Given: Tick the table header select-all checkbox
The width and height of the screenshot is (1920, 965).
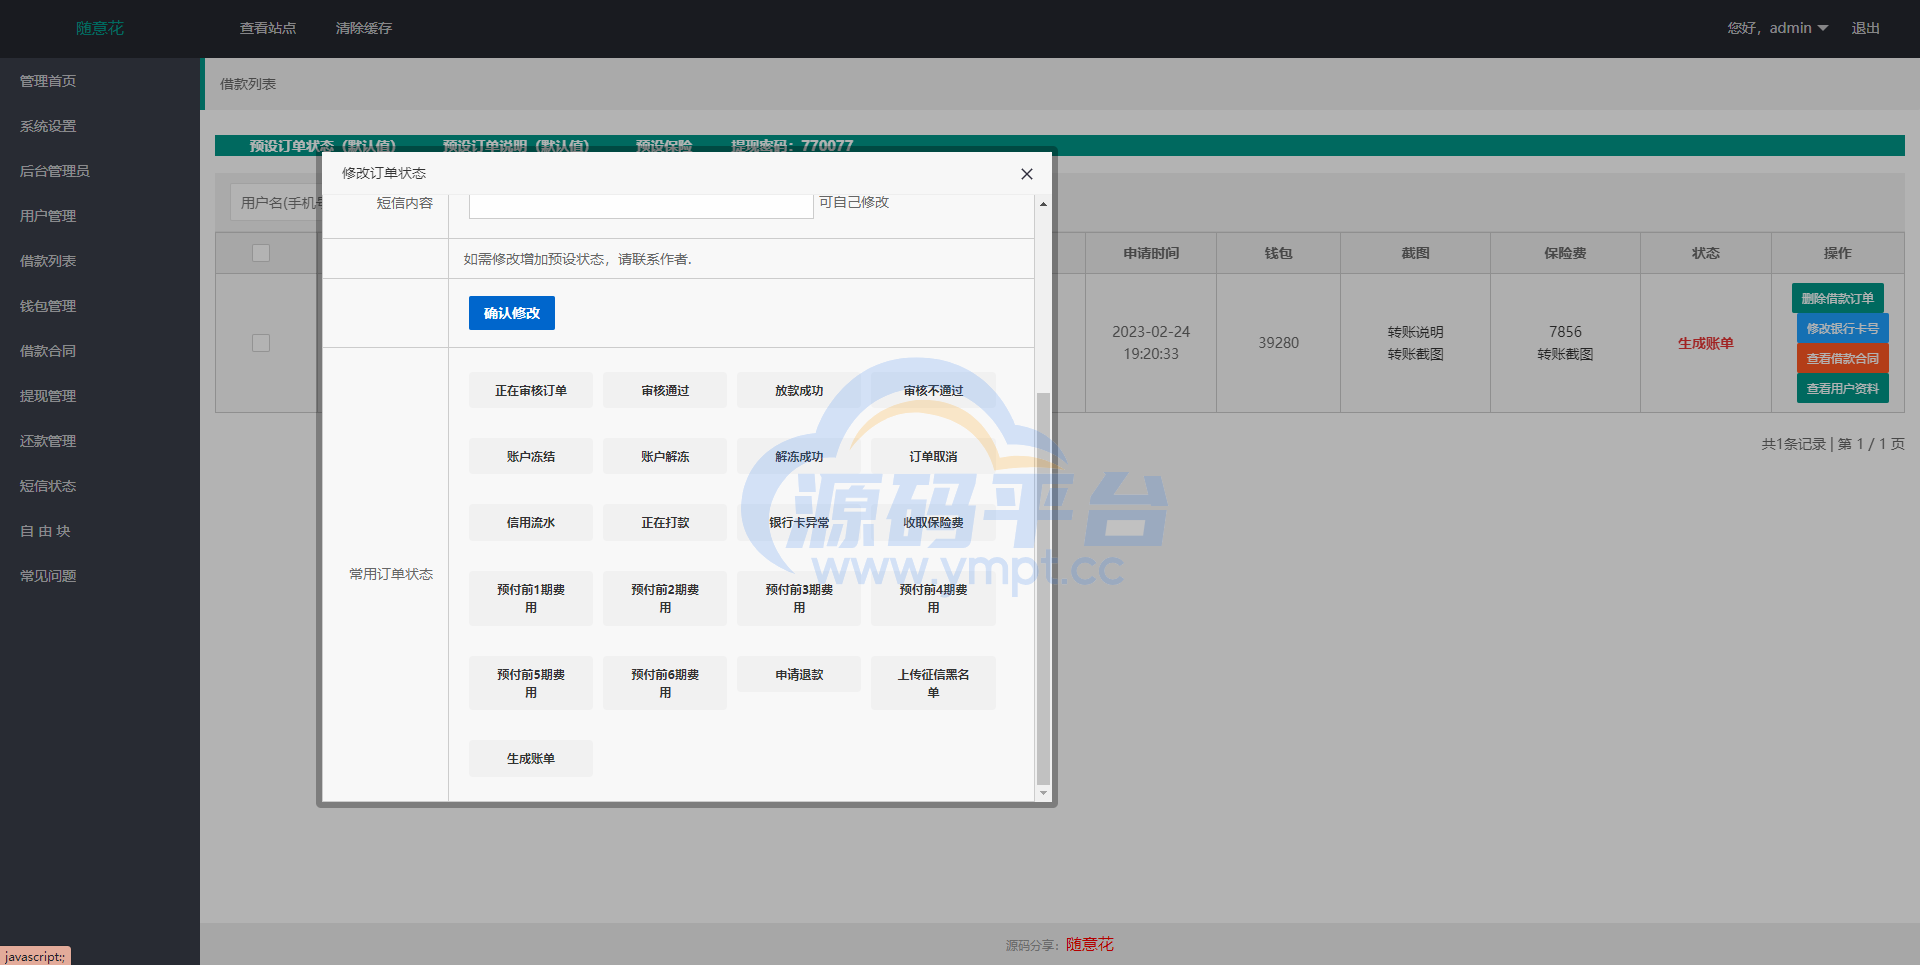Looking at the screenshot, I should (x=261, y=253).
